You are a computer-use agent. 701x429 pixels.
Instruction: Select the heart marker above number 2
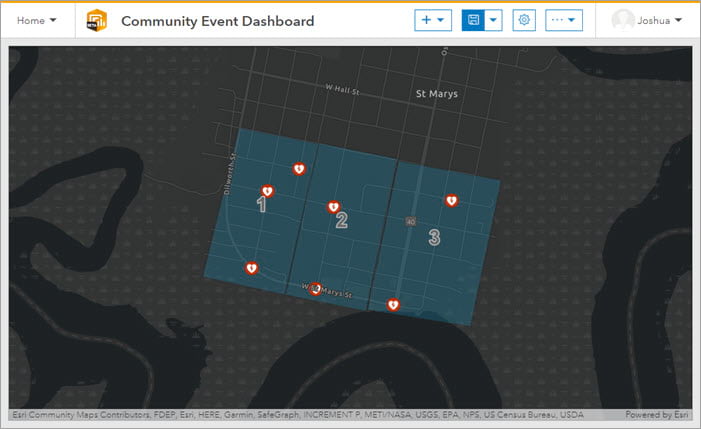pos(334,207)
